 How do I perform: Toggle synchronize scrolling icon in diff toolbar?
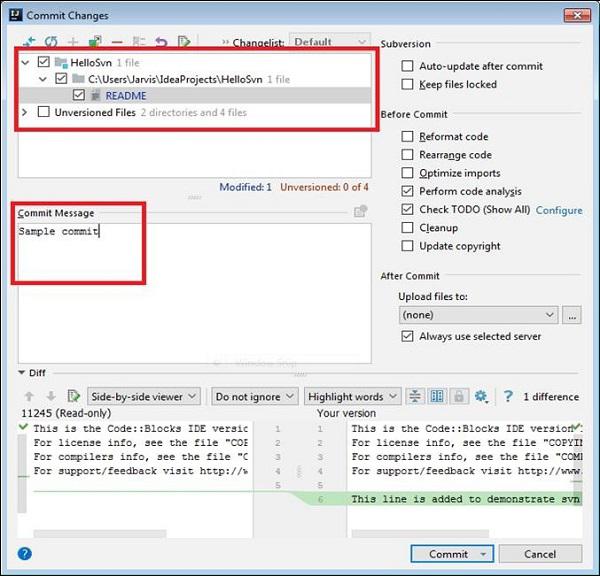437,397
